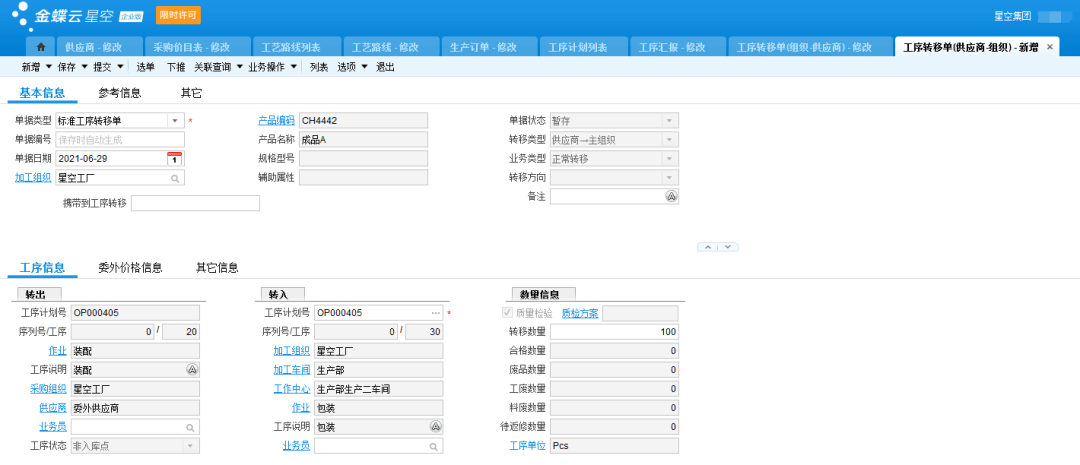Switch to the 工序汇报 - 修改 tab
Screen dimensions: 1080x465
pos(677,47)
